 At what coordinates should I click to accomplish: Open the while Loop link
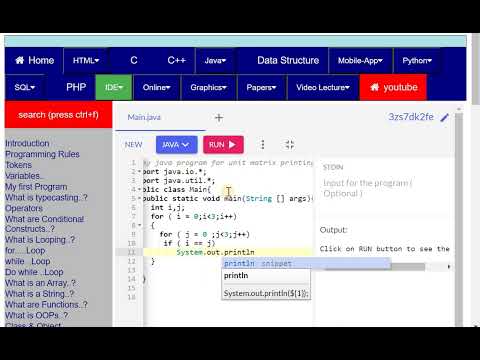pos(28,261)
